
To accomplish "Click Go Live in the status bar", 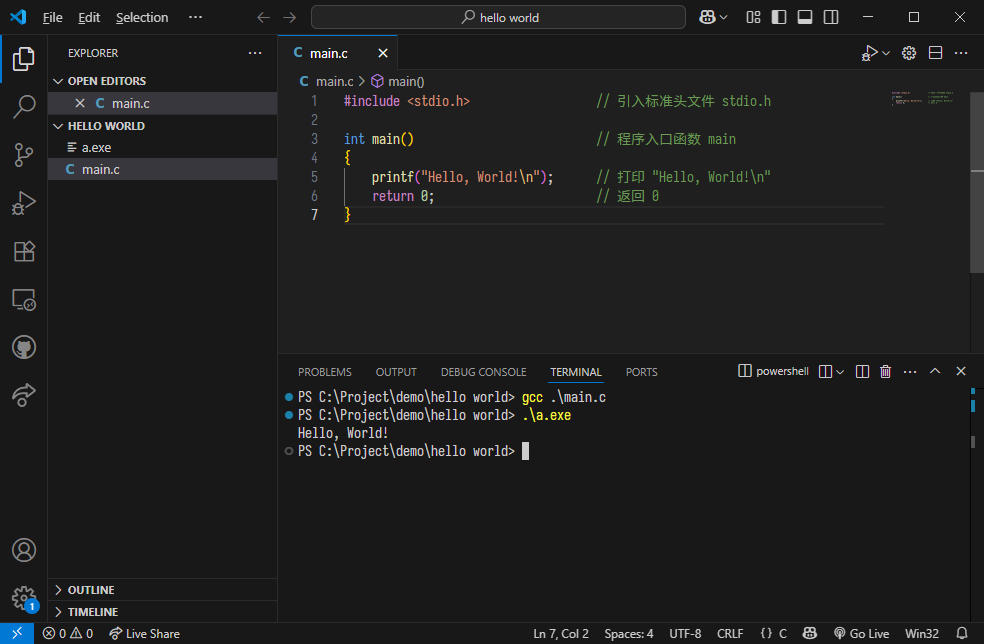I will point(861,633).
